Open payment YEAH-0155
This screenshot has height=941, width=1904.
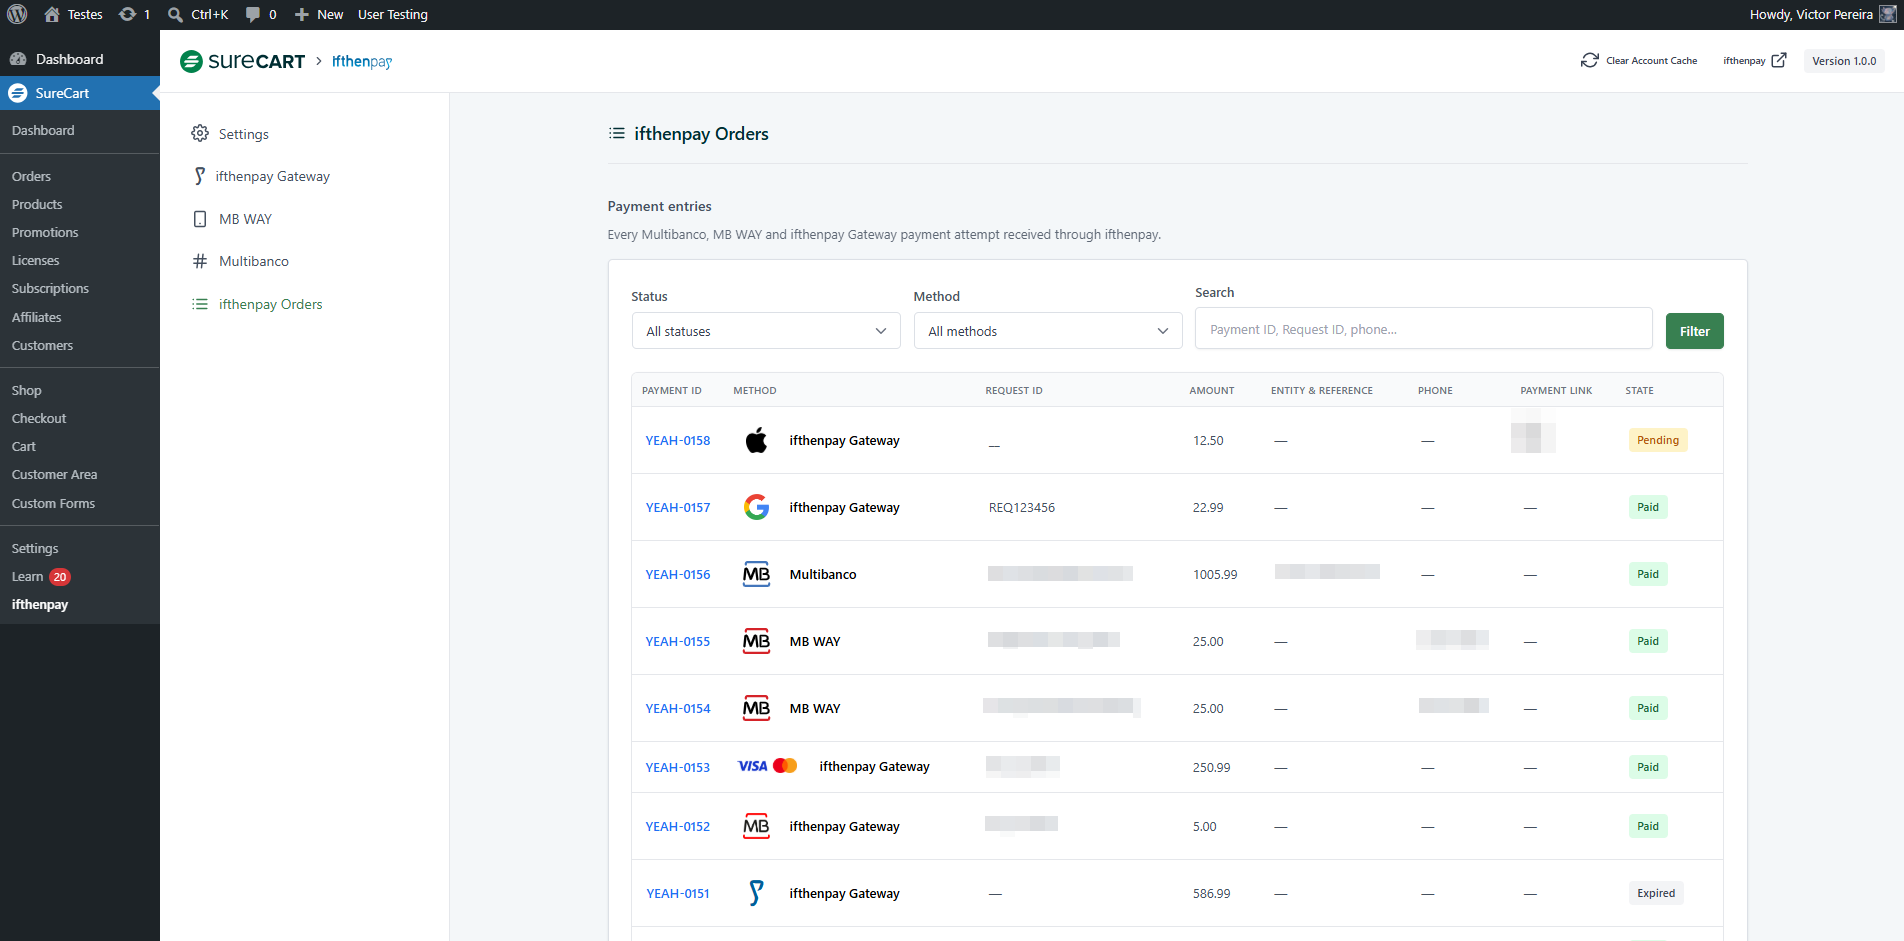tap(678, 641)
